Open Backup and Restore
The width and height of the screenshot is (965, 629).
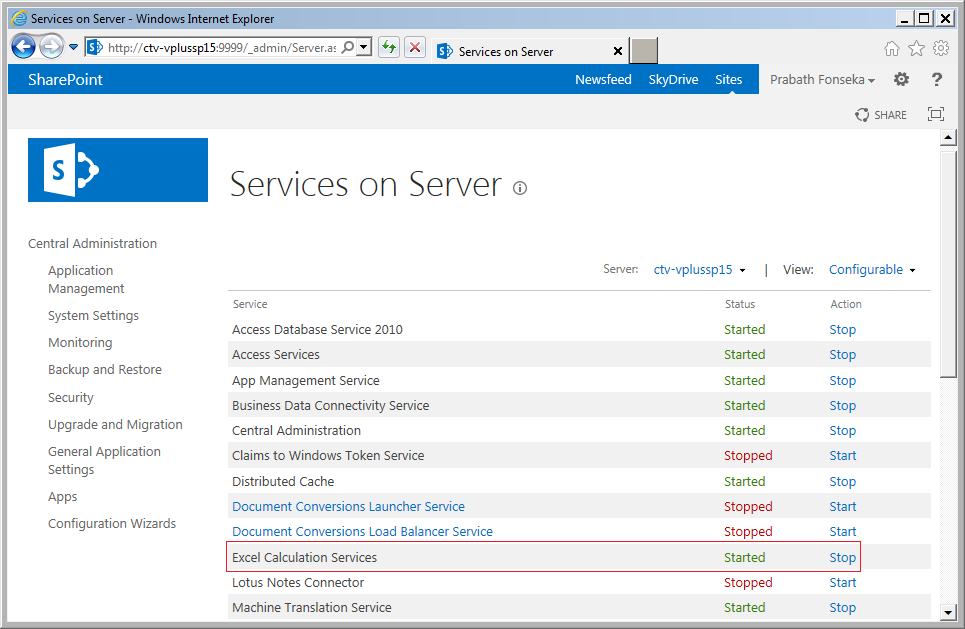(105, 369)
